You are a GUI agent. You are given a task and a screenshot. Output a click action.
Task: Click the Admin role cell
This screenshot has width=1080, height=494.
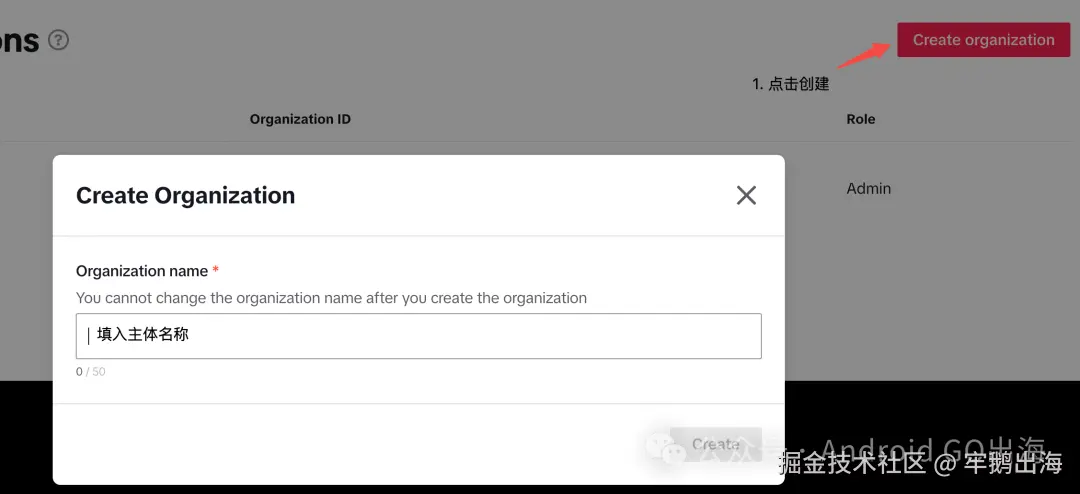[x=868, y=188]
